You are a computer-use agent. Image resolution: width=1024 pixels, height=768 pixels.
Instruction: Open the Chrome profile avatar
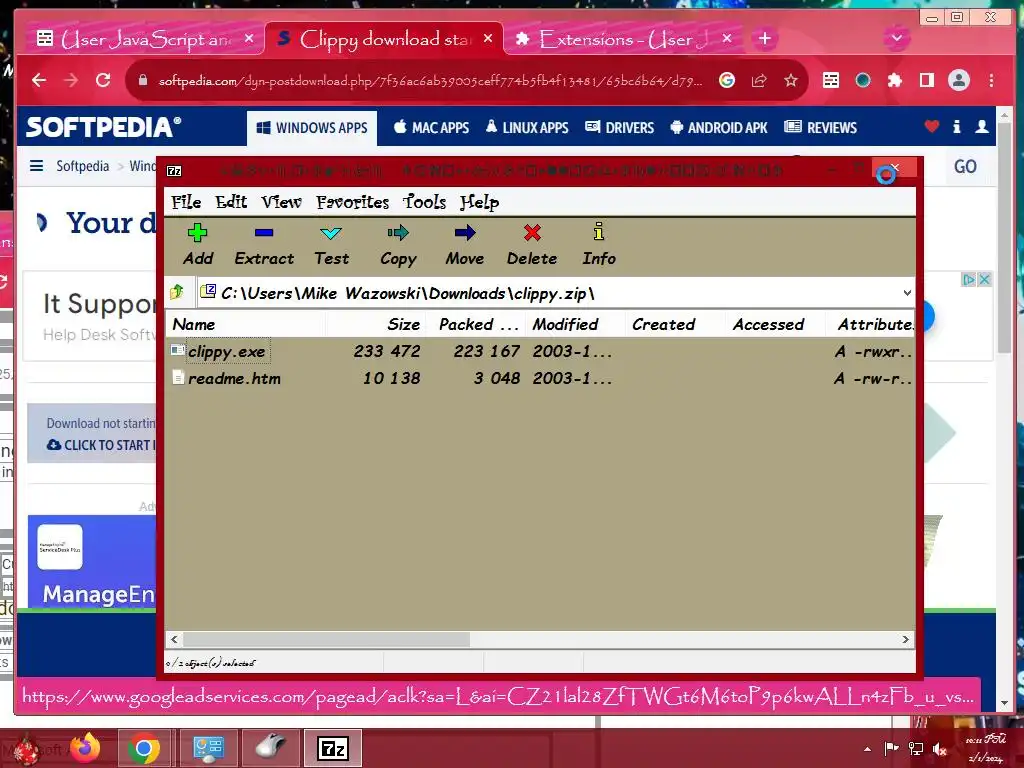coord(958,80)
